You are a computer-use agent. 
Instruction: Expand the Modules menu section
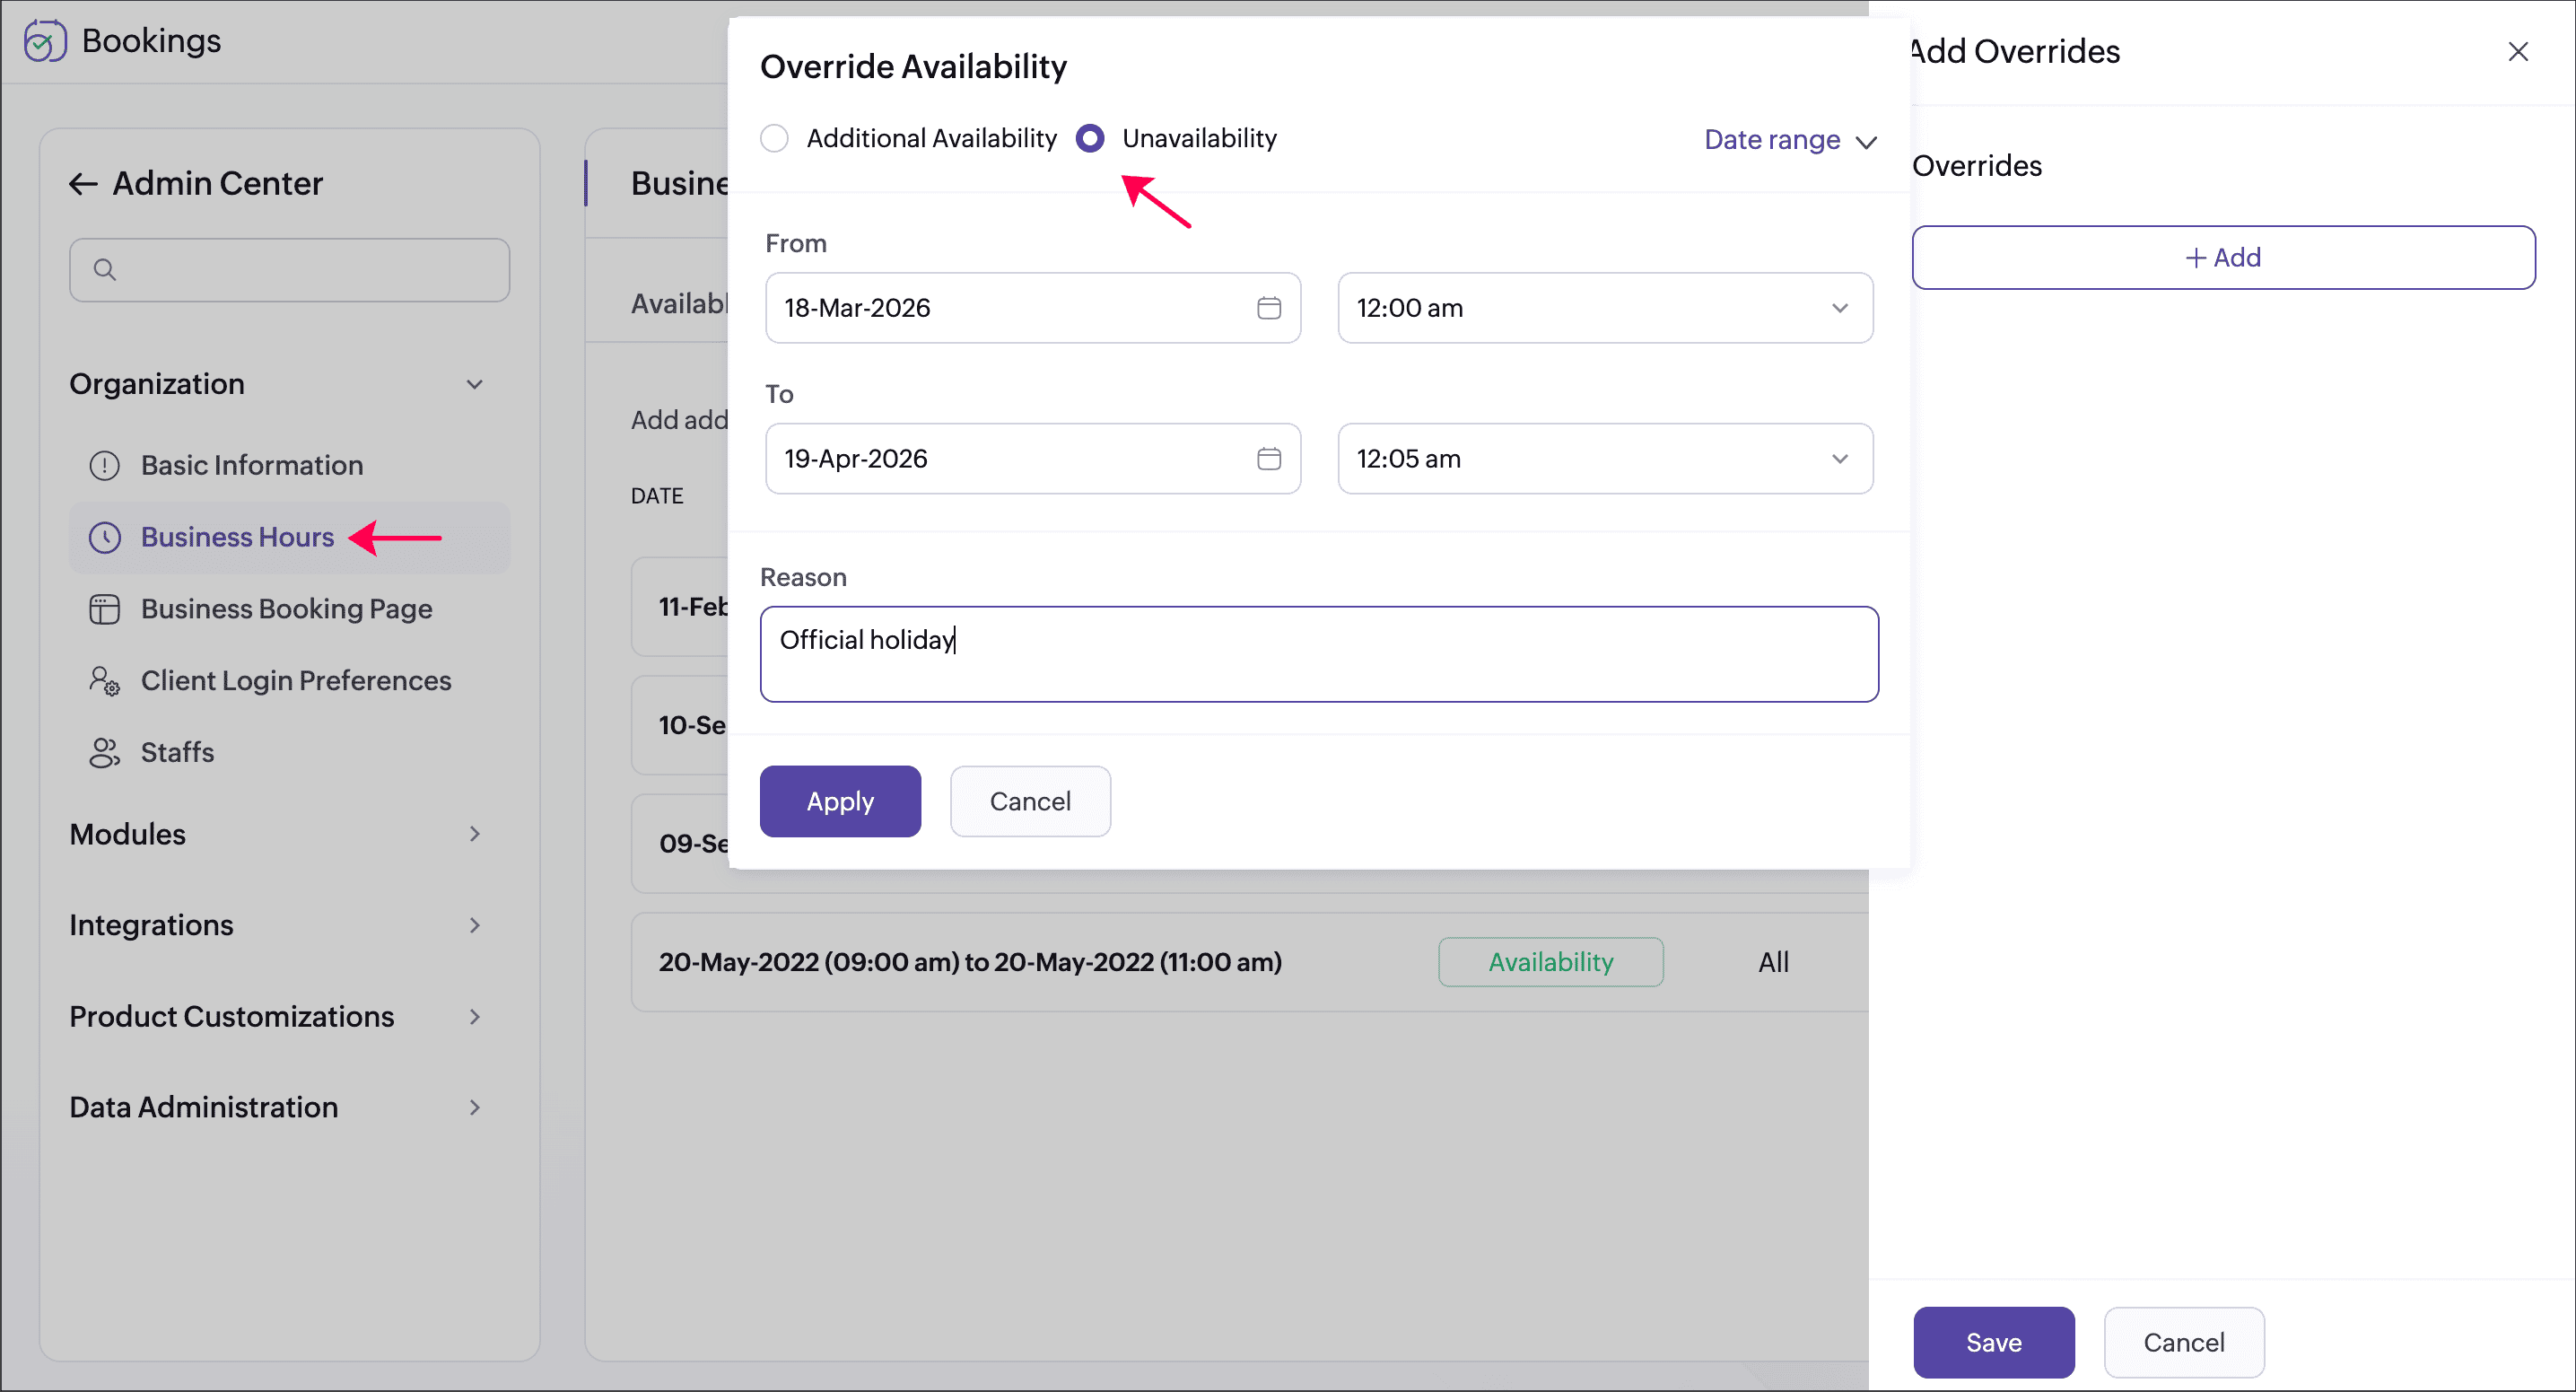[474, 834]
